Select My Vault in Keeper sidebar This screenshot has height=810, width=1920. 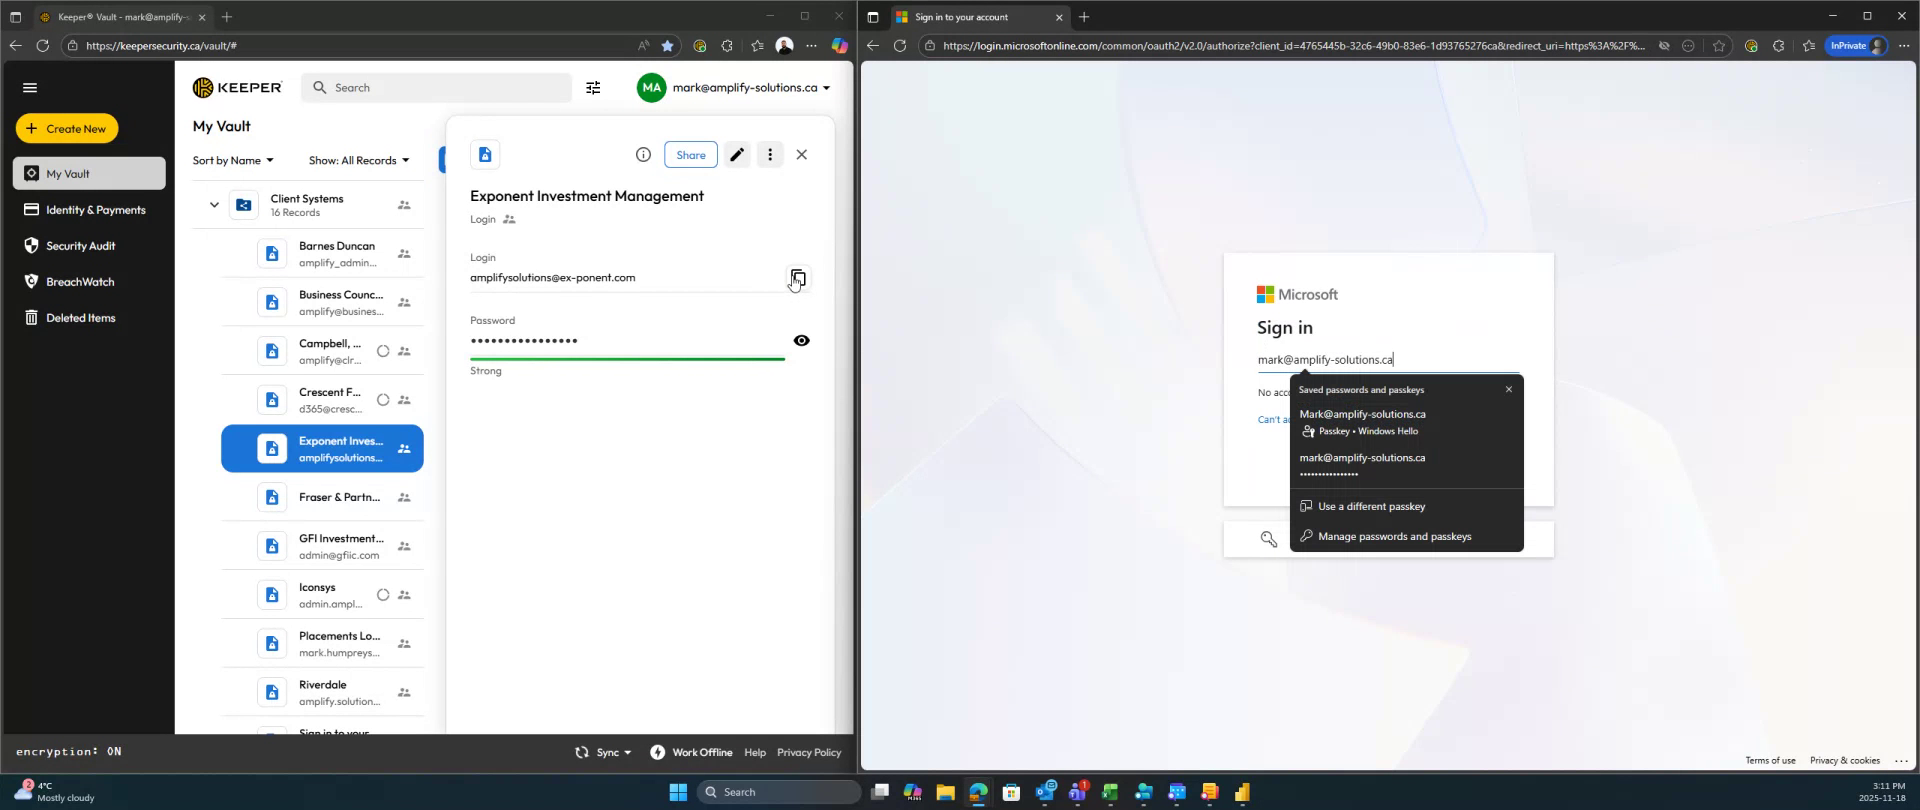tap(89, 173)
